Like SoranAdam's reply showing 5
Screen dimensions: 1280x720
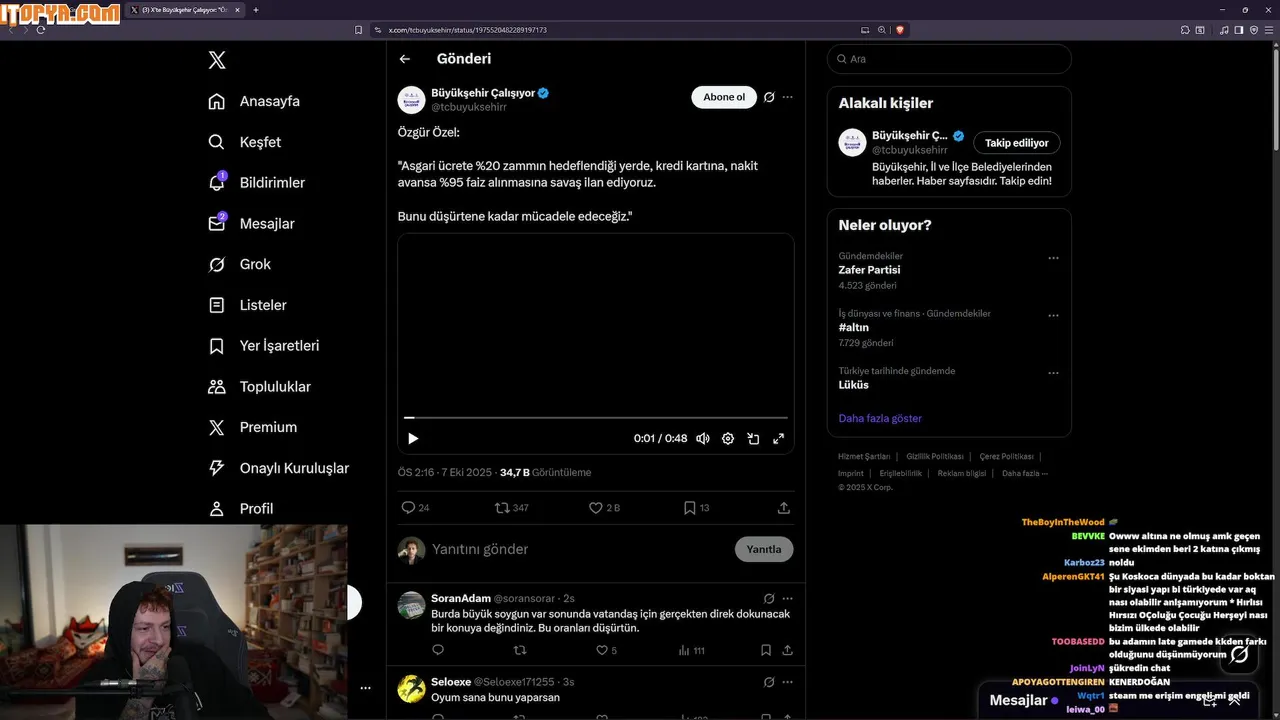click(x=602, y=650)
